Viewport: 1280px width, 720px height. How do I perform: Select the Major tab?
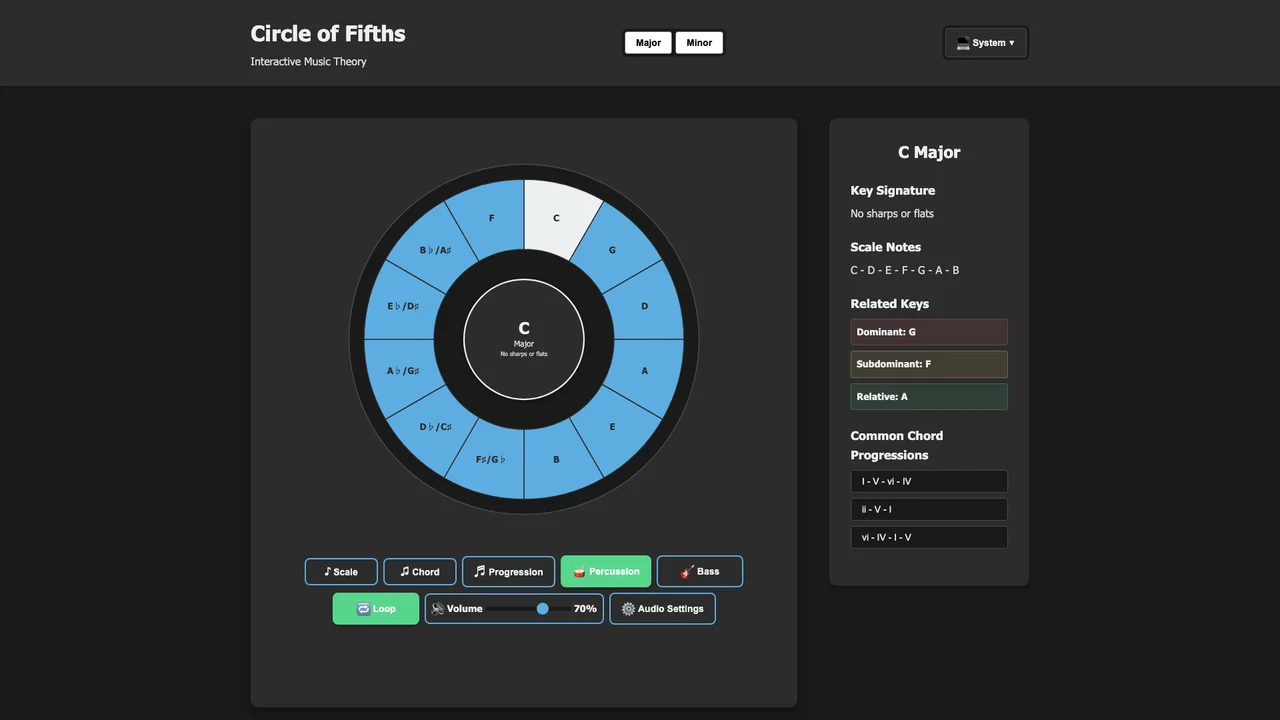(x=648, y=42)
